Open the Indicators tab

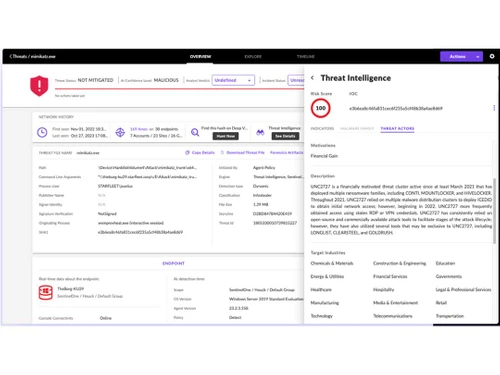(322, 128)
